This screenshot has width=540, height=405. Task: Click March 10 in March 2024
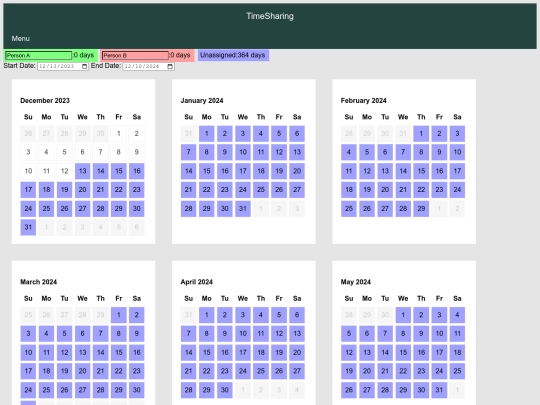click(x=28, y=353)
